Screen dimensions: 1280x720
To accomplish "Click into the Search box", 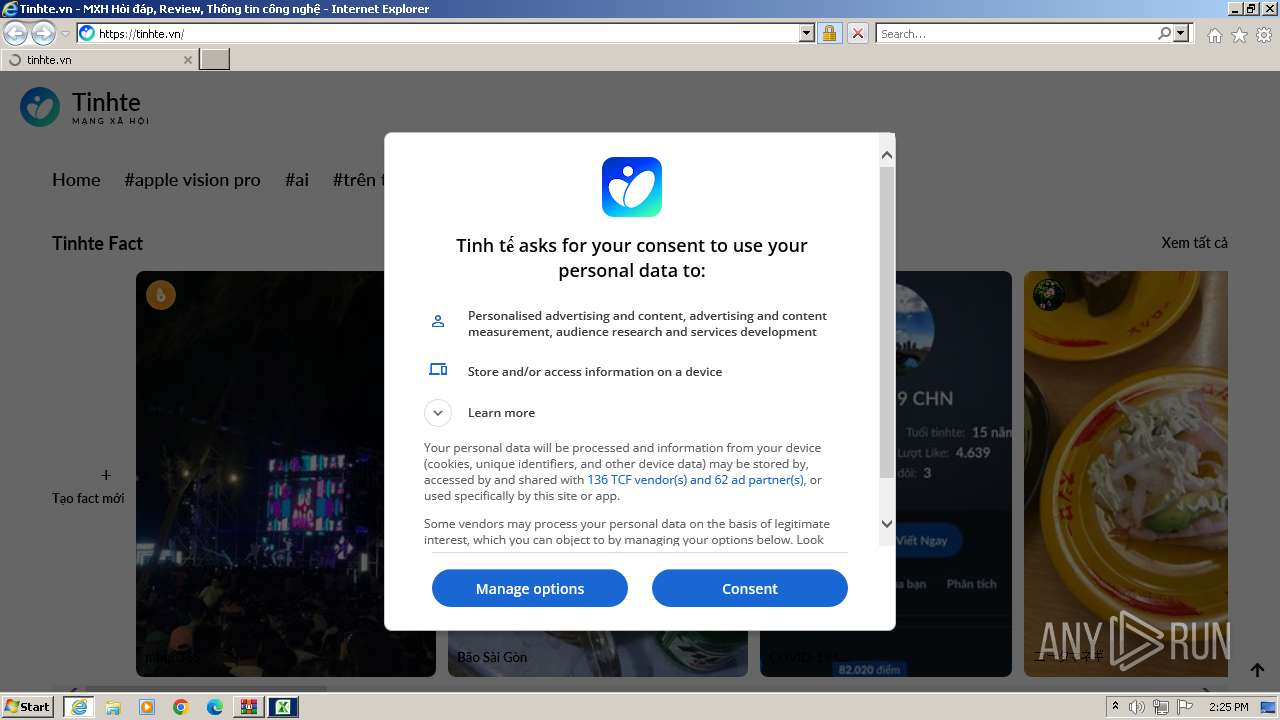I will point(1016,33).
